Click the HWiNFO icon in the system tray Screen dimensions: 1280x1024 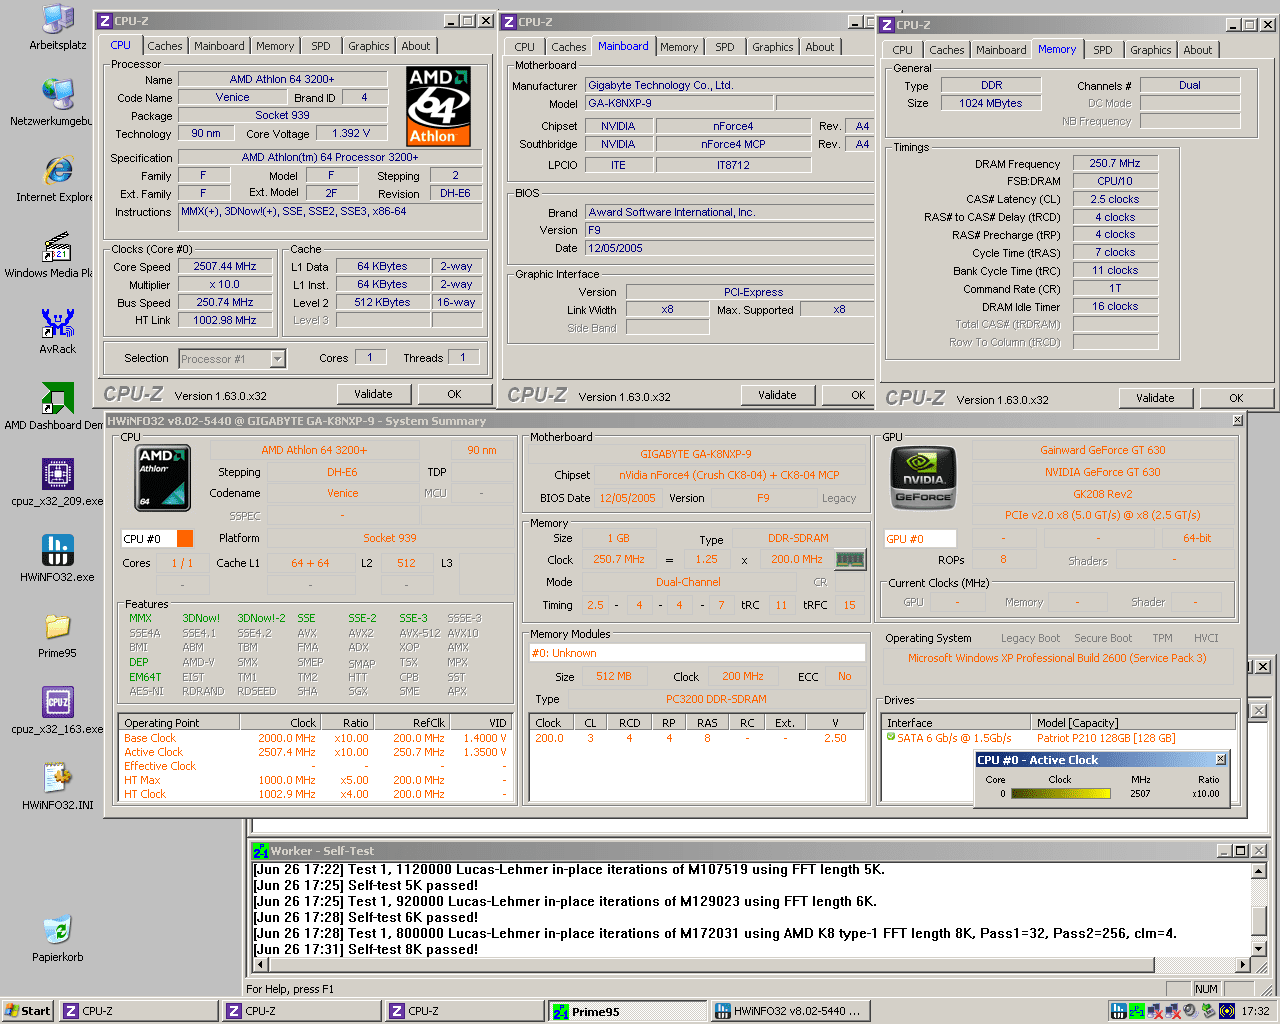click(x=1119, y=1011)
